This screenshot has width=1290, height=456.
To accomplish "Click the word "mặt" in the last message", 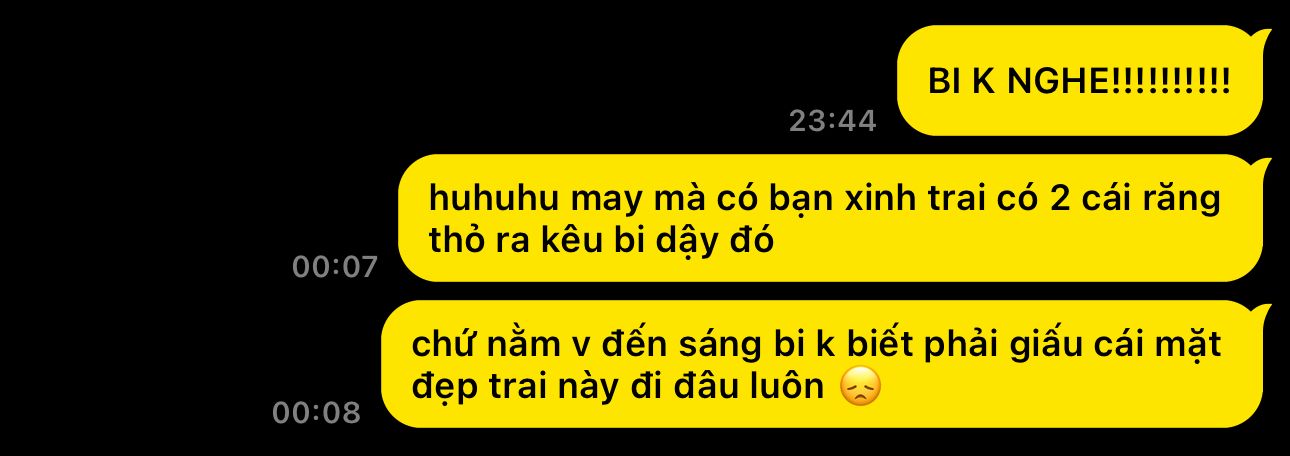I will click(1188, 346).
